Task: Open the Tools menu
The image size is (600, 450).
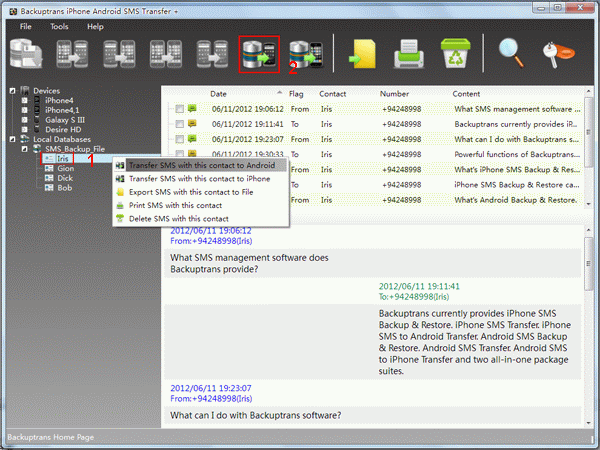Action: click(x=59, y=26)
